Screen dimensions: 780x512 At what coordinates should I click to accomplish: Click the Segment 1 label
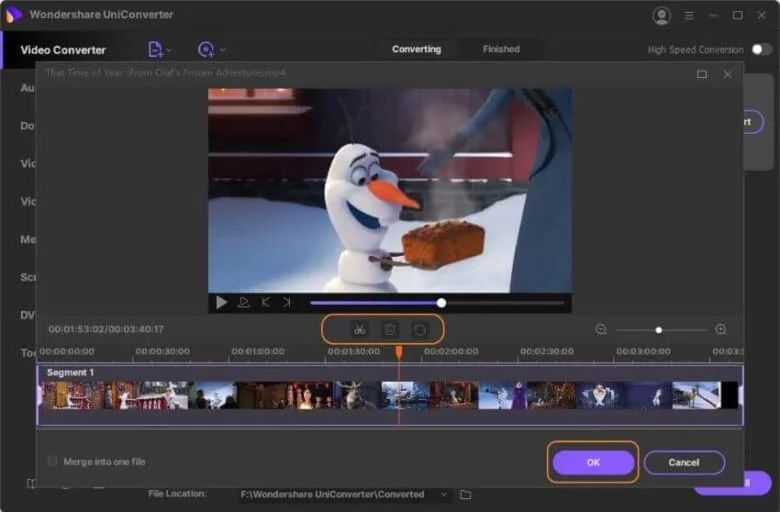[x=70, y=372]
